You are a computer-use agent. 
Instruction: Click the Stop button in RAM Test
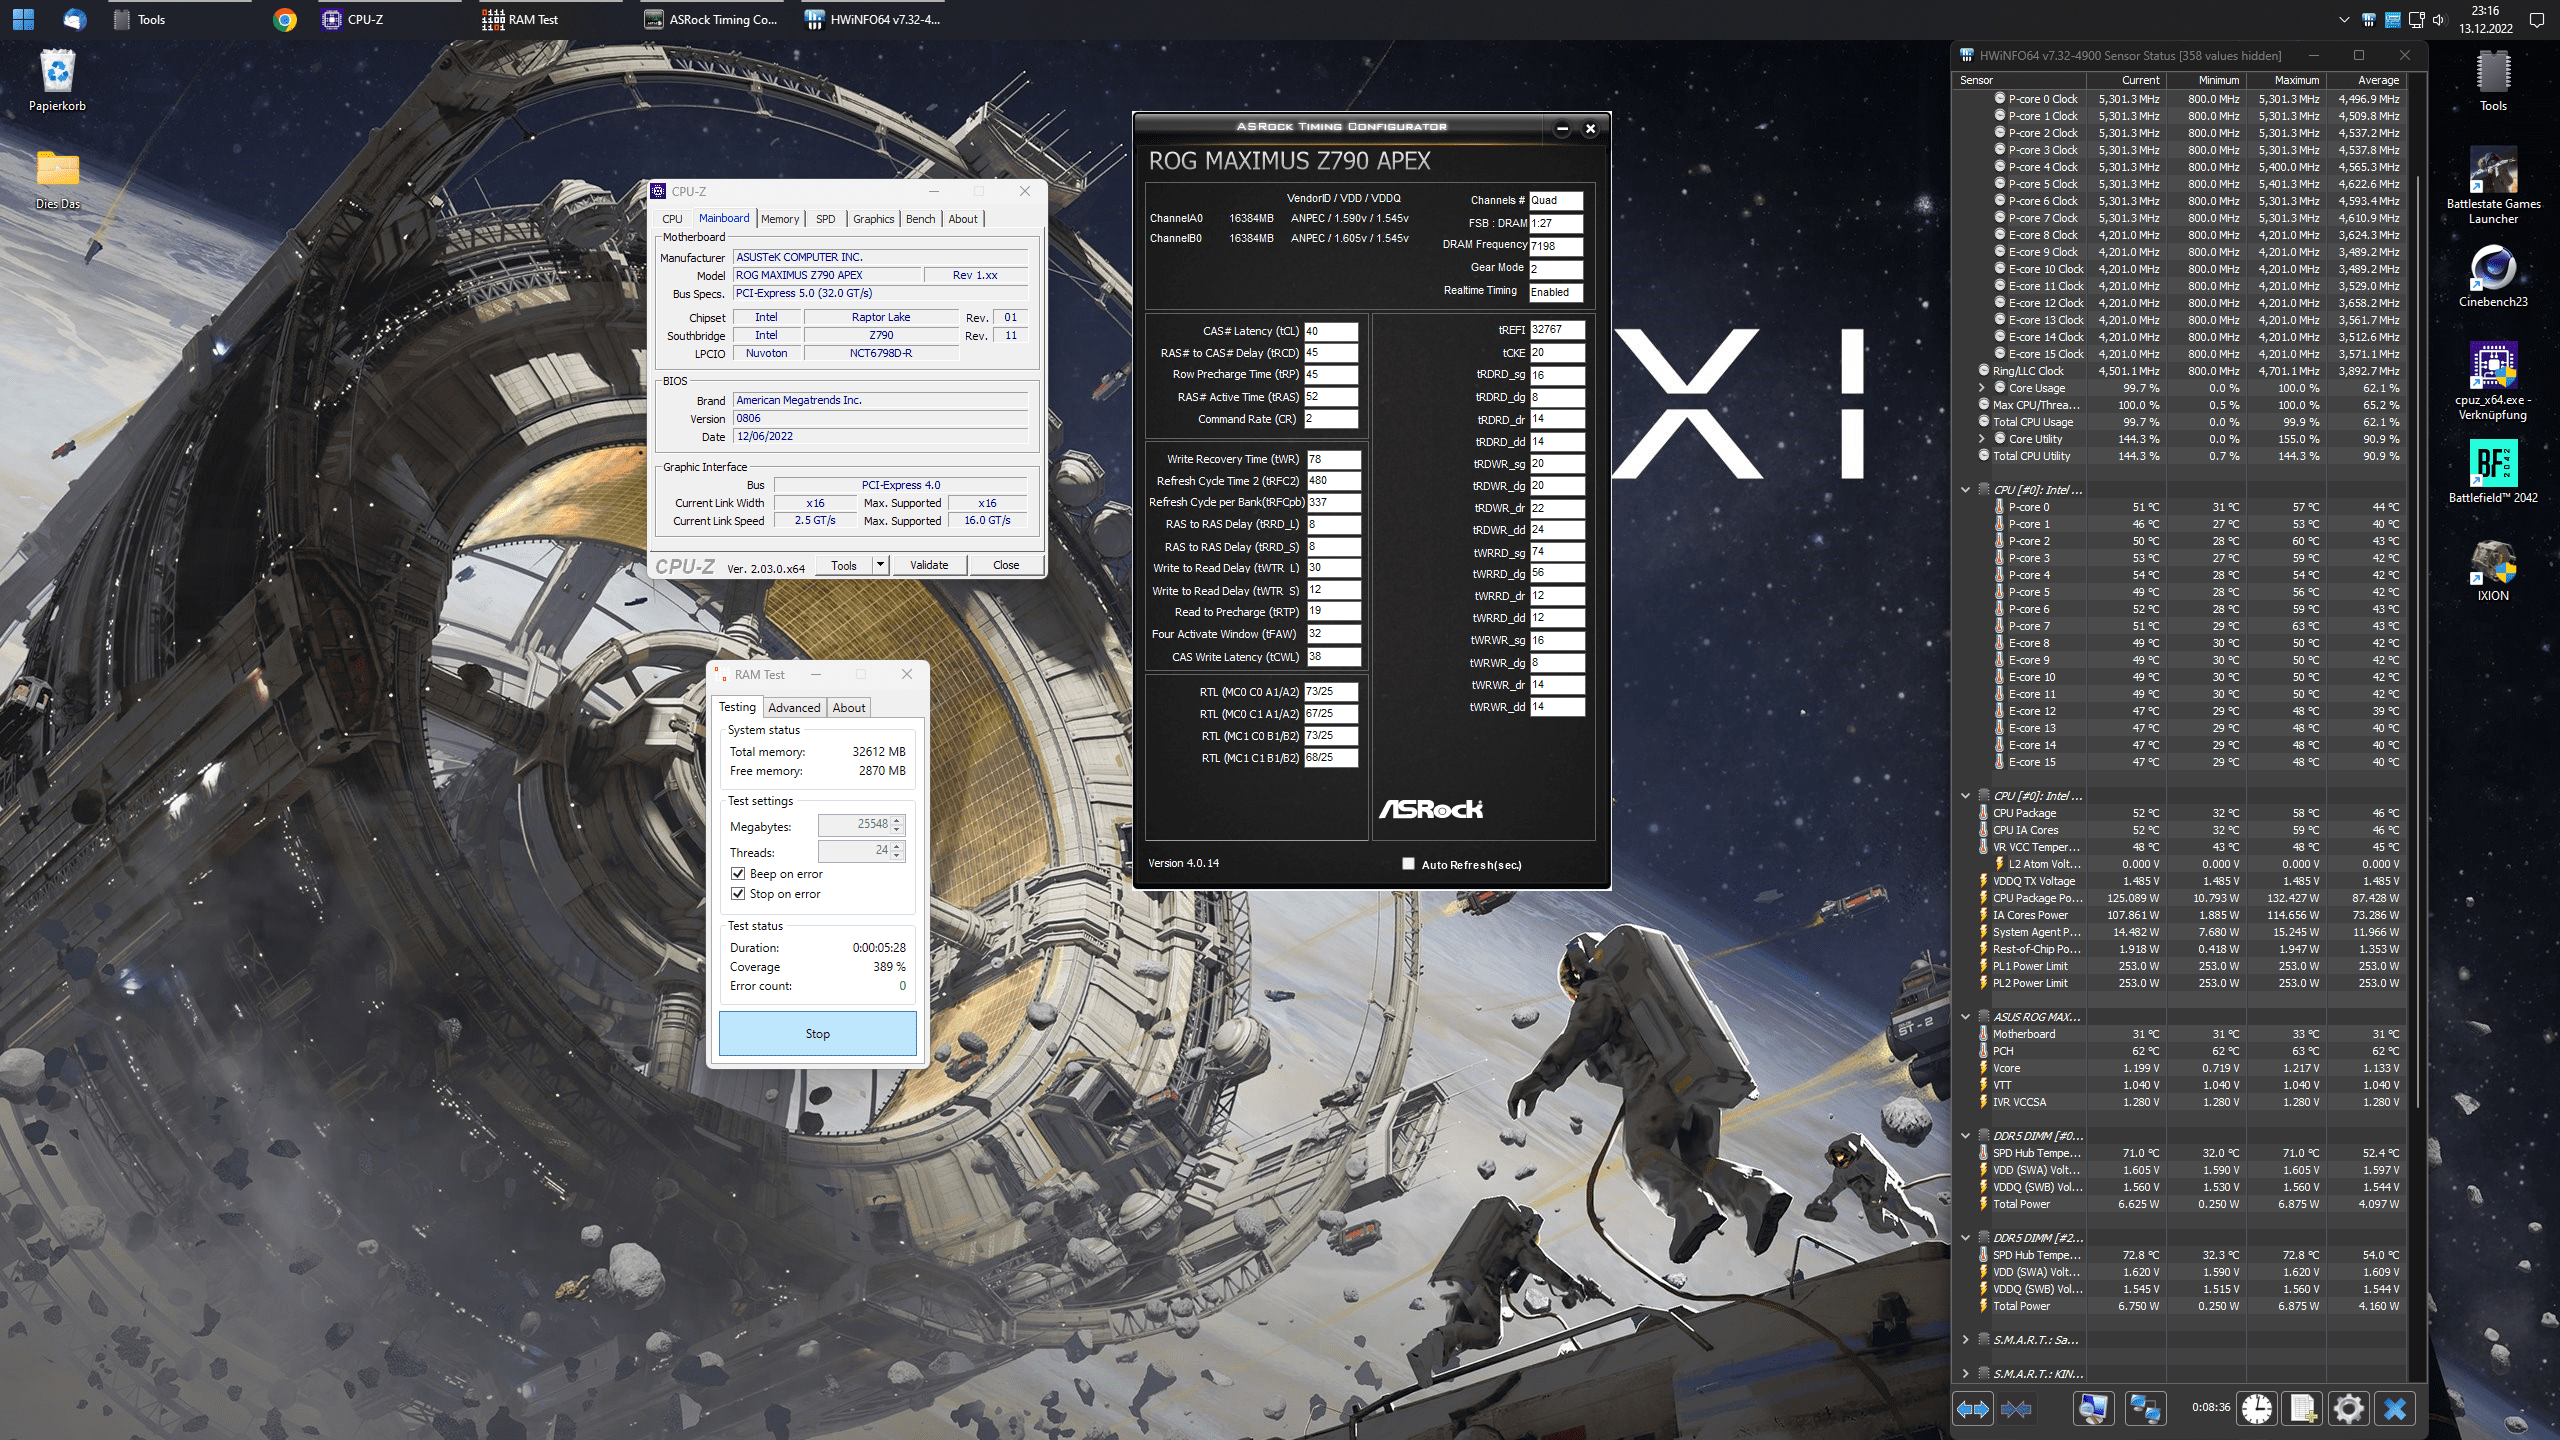click(817, 1034)
